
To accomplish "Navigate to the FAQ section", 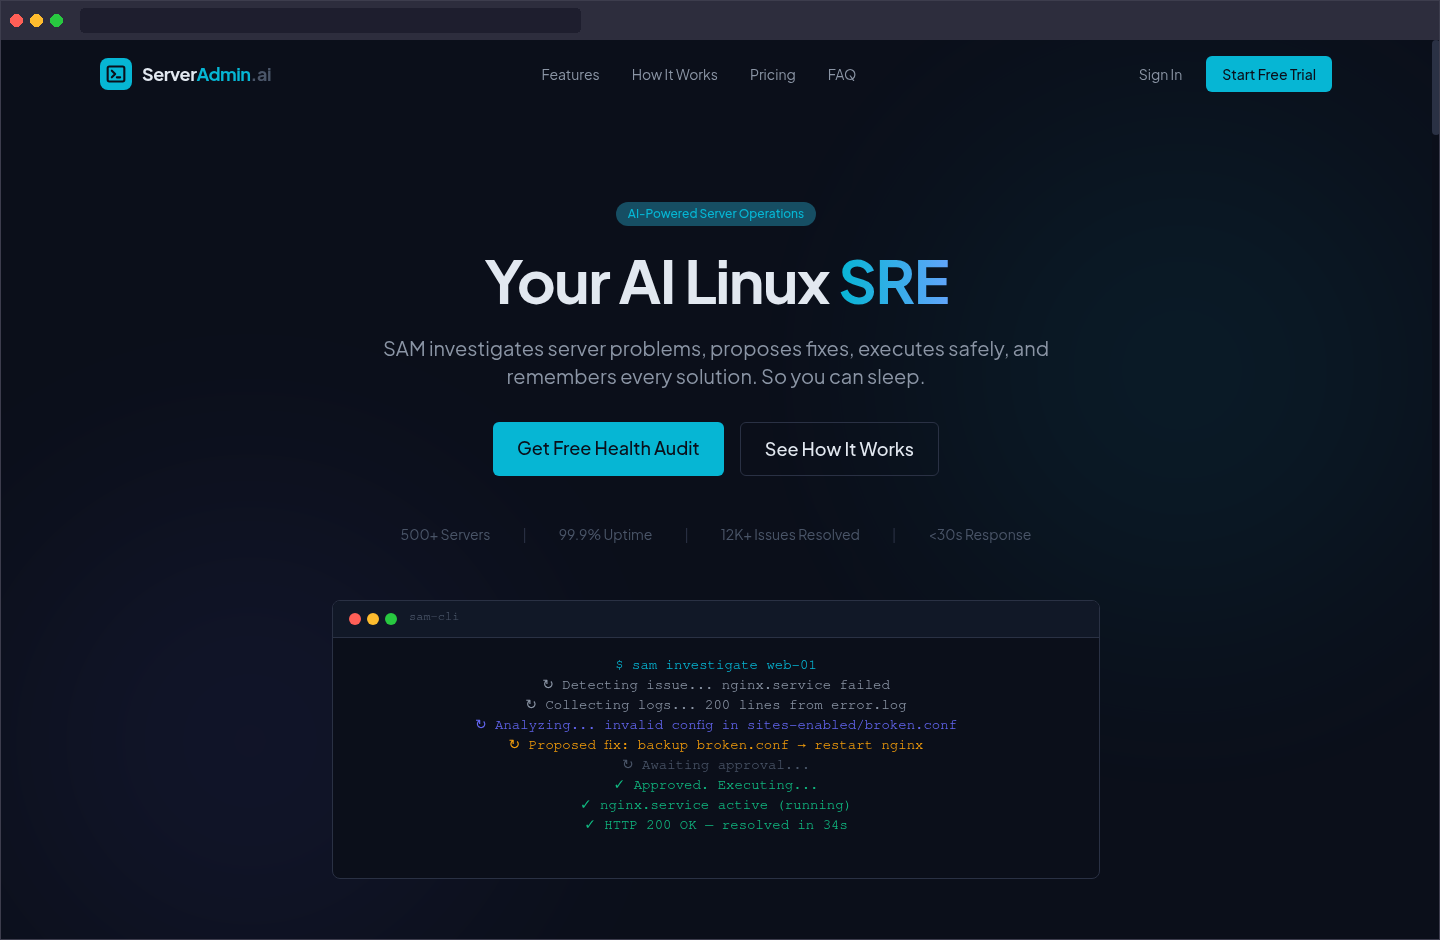I will pos(841,75).
